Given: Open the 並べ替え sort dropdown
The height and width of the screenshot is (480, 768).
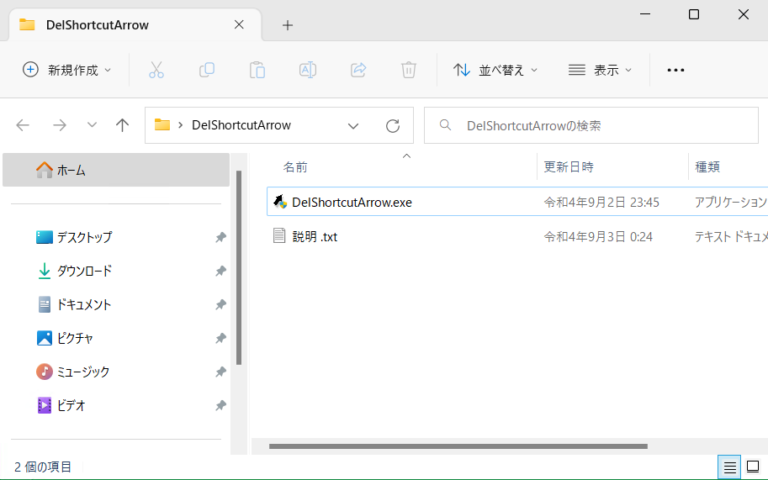Looking at the screenshot, I should 495,70.
